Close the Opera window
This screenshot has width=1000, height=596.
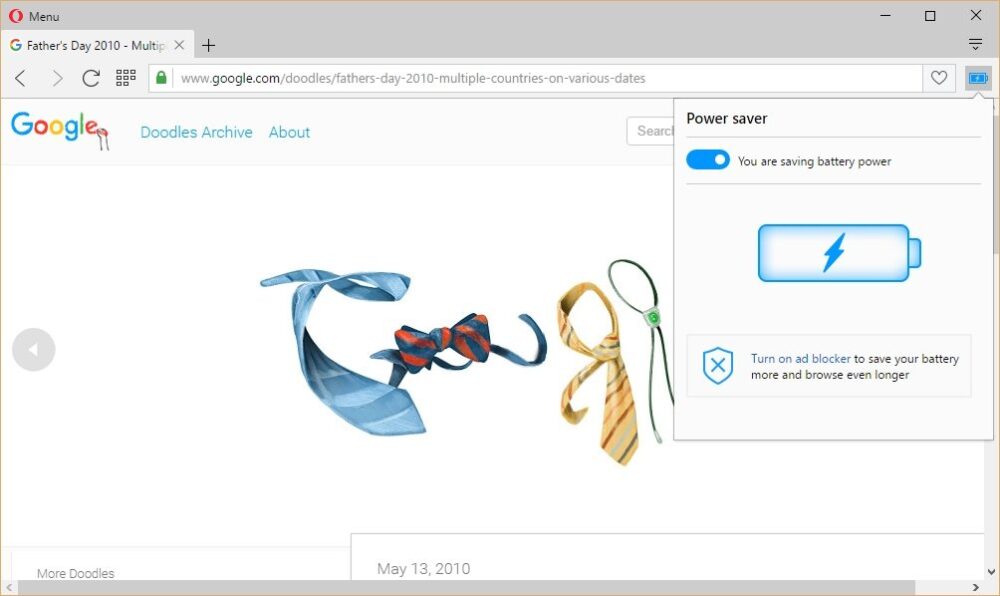[976, 15]
